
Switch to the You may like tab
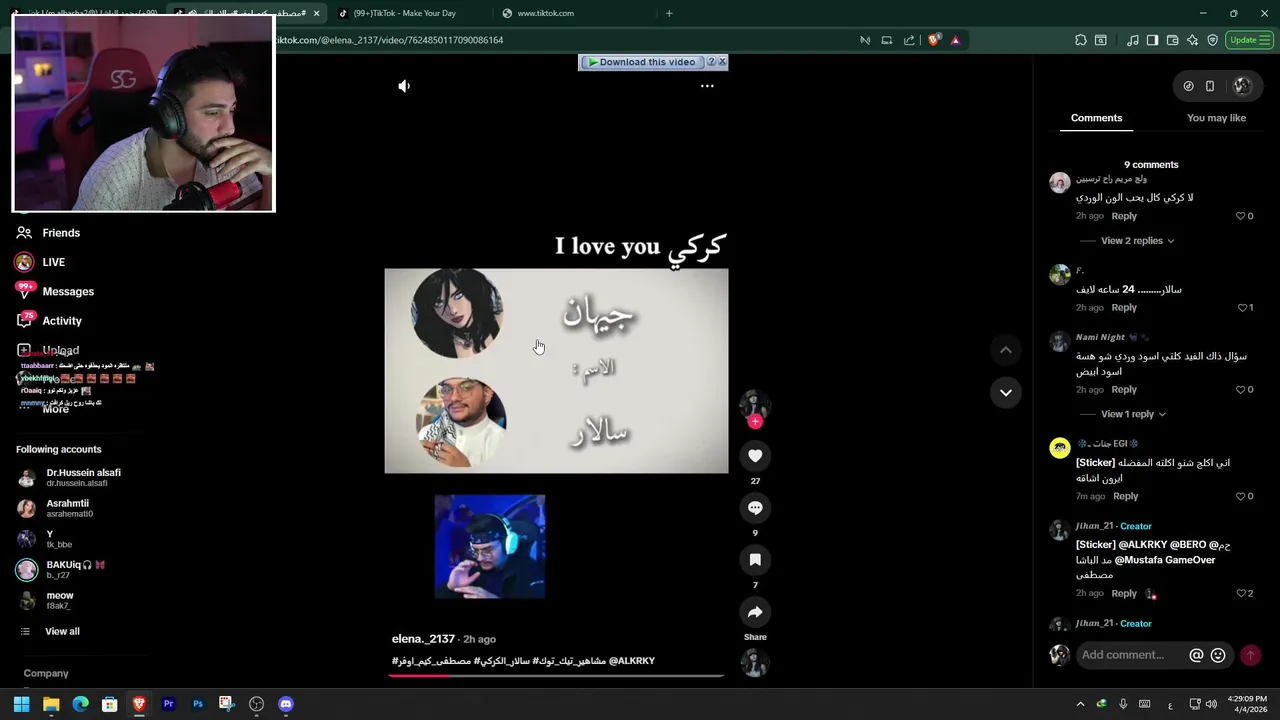pos(1216,118)
